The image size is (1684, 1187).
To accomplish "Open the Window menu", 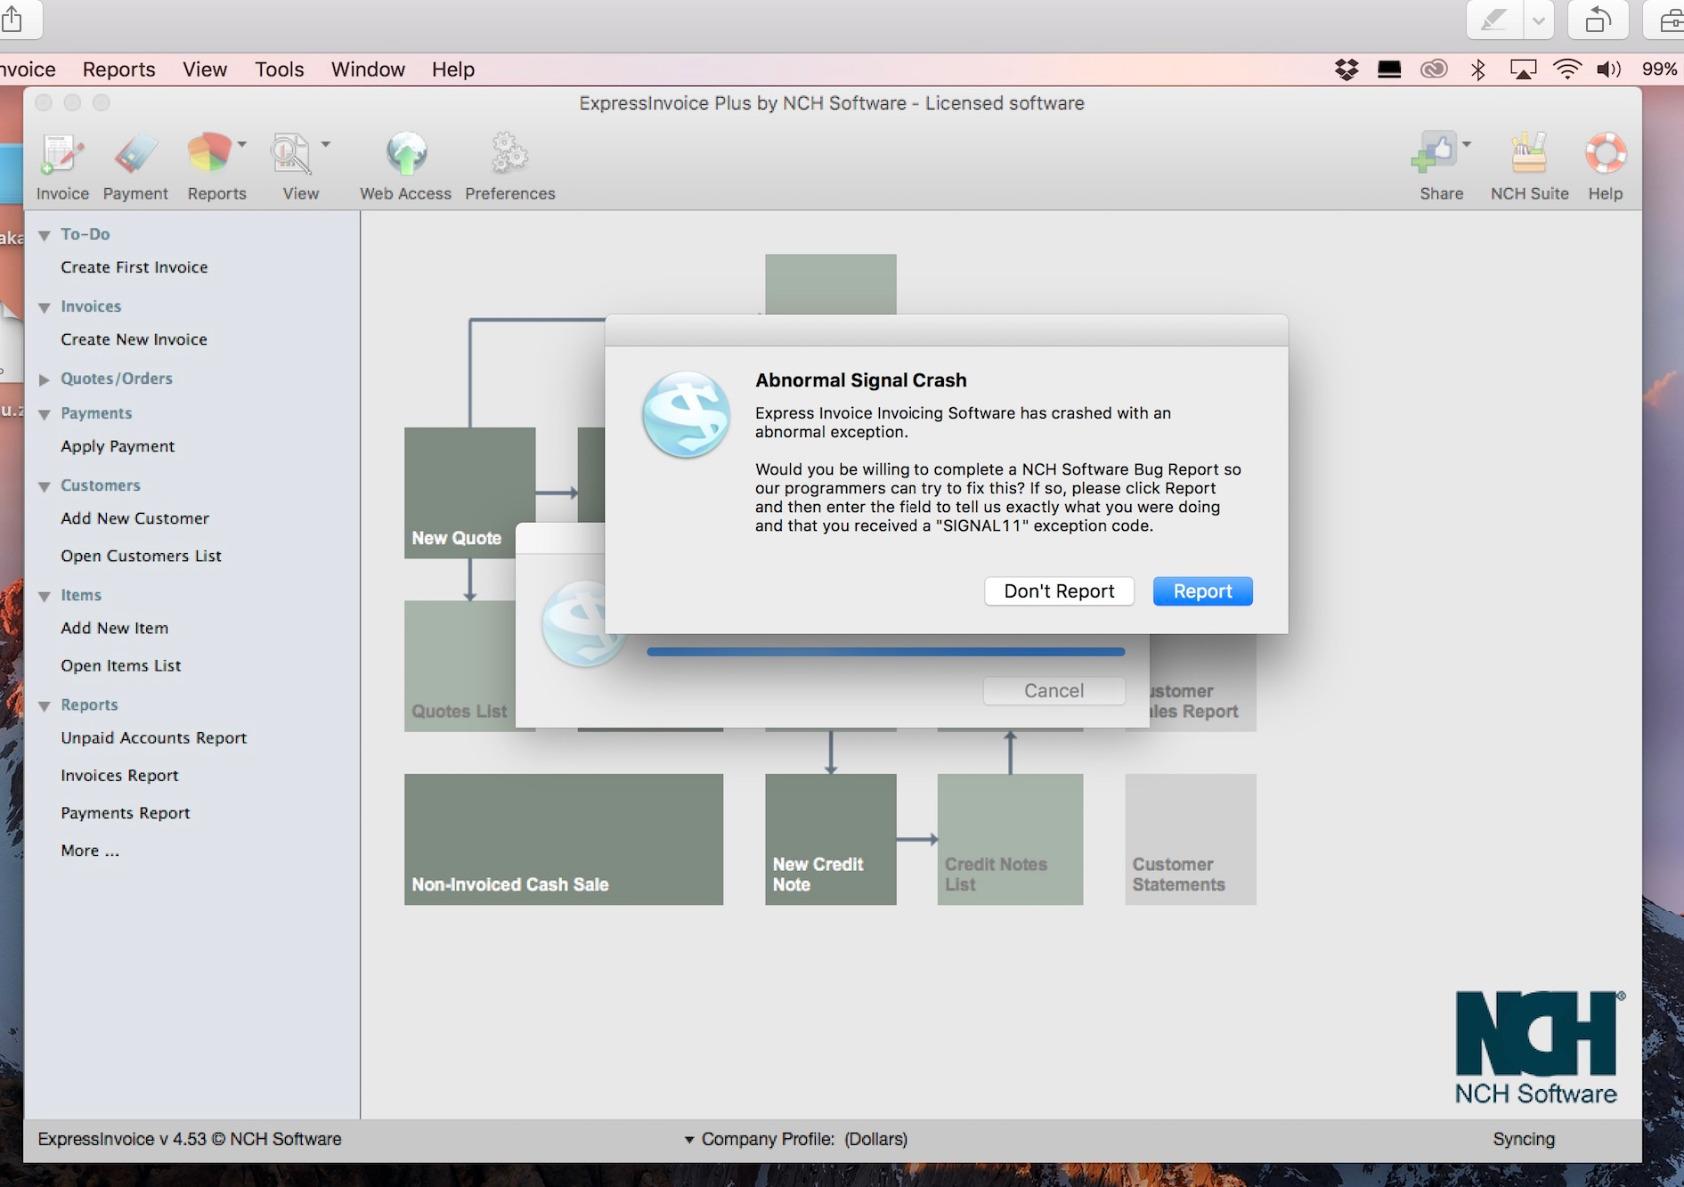I will [367, 69].
